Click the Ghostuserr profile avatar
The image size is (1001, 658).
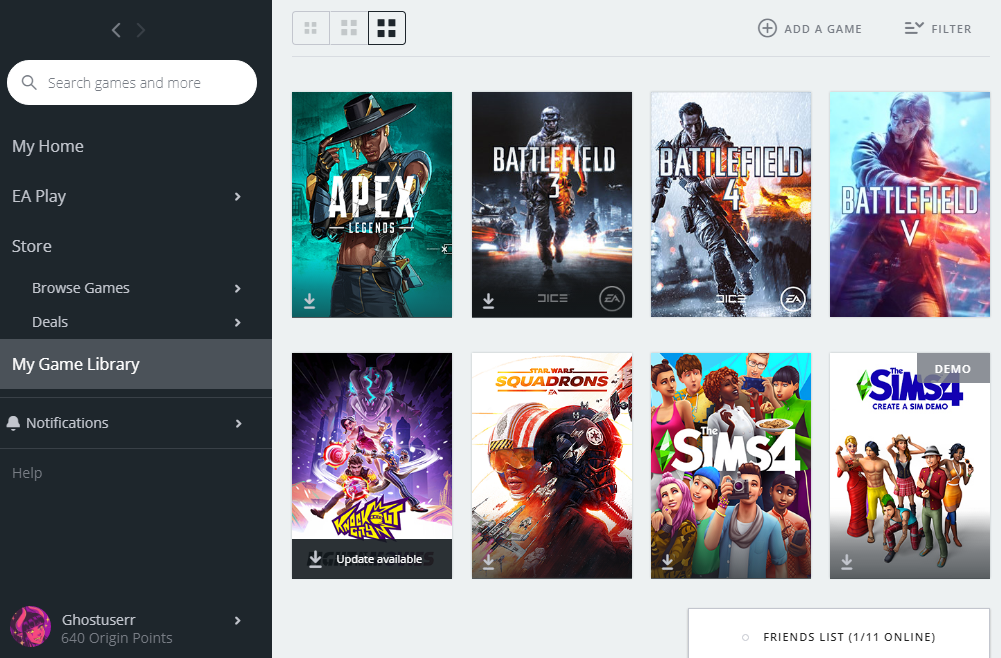click(30, 626)
